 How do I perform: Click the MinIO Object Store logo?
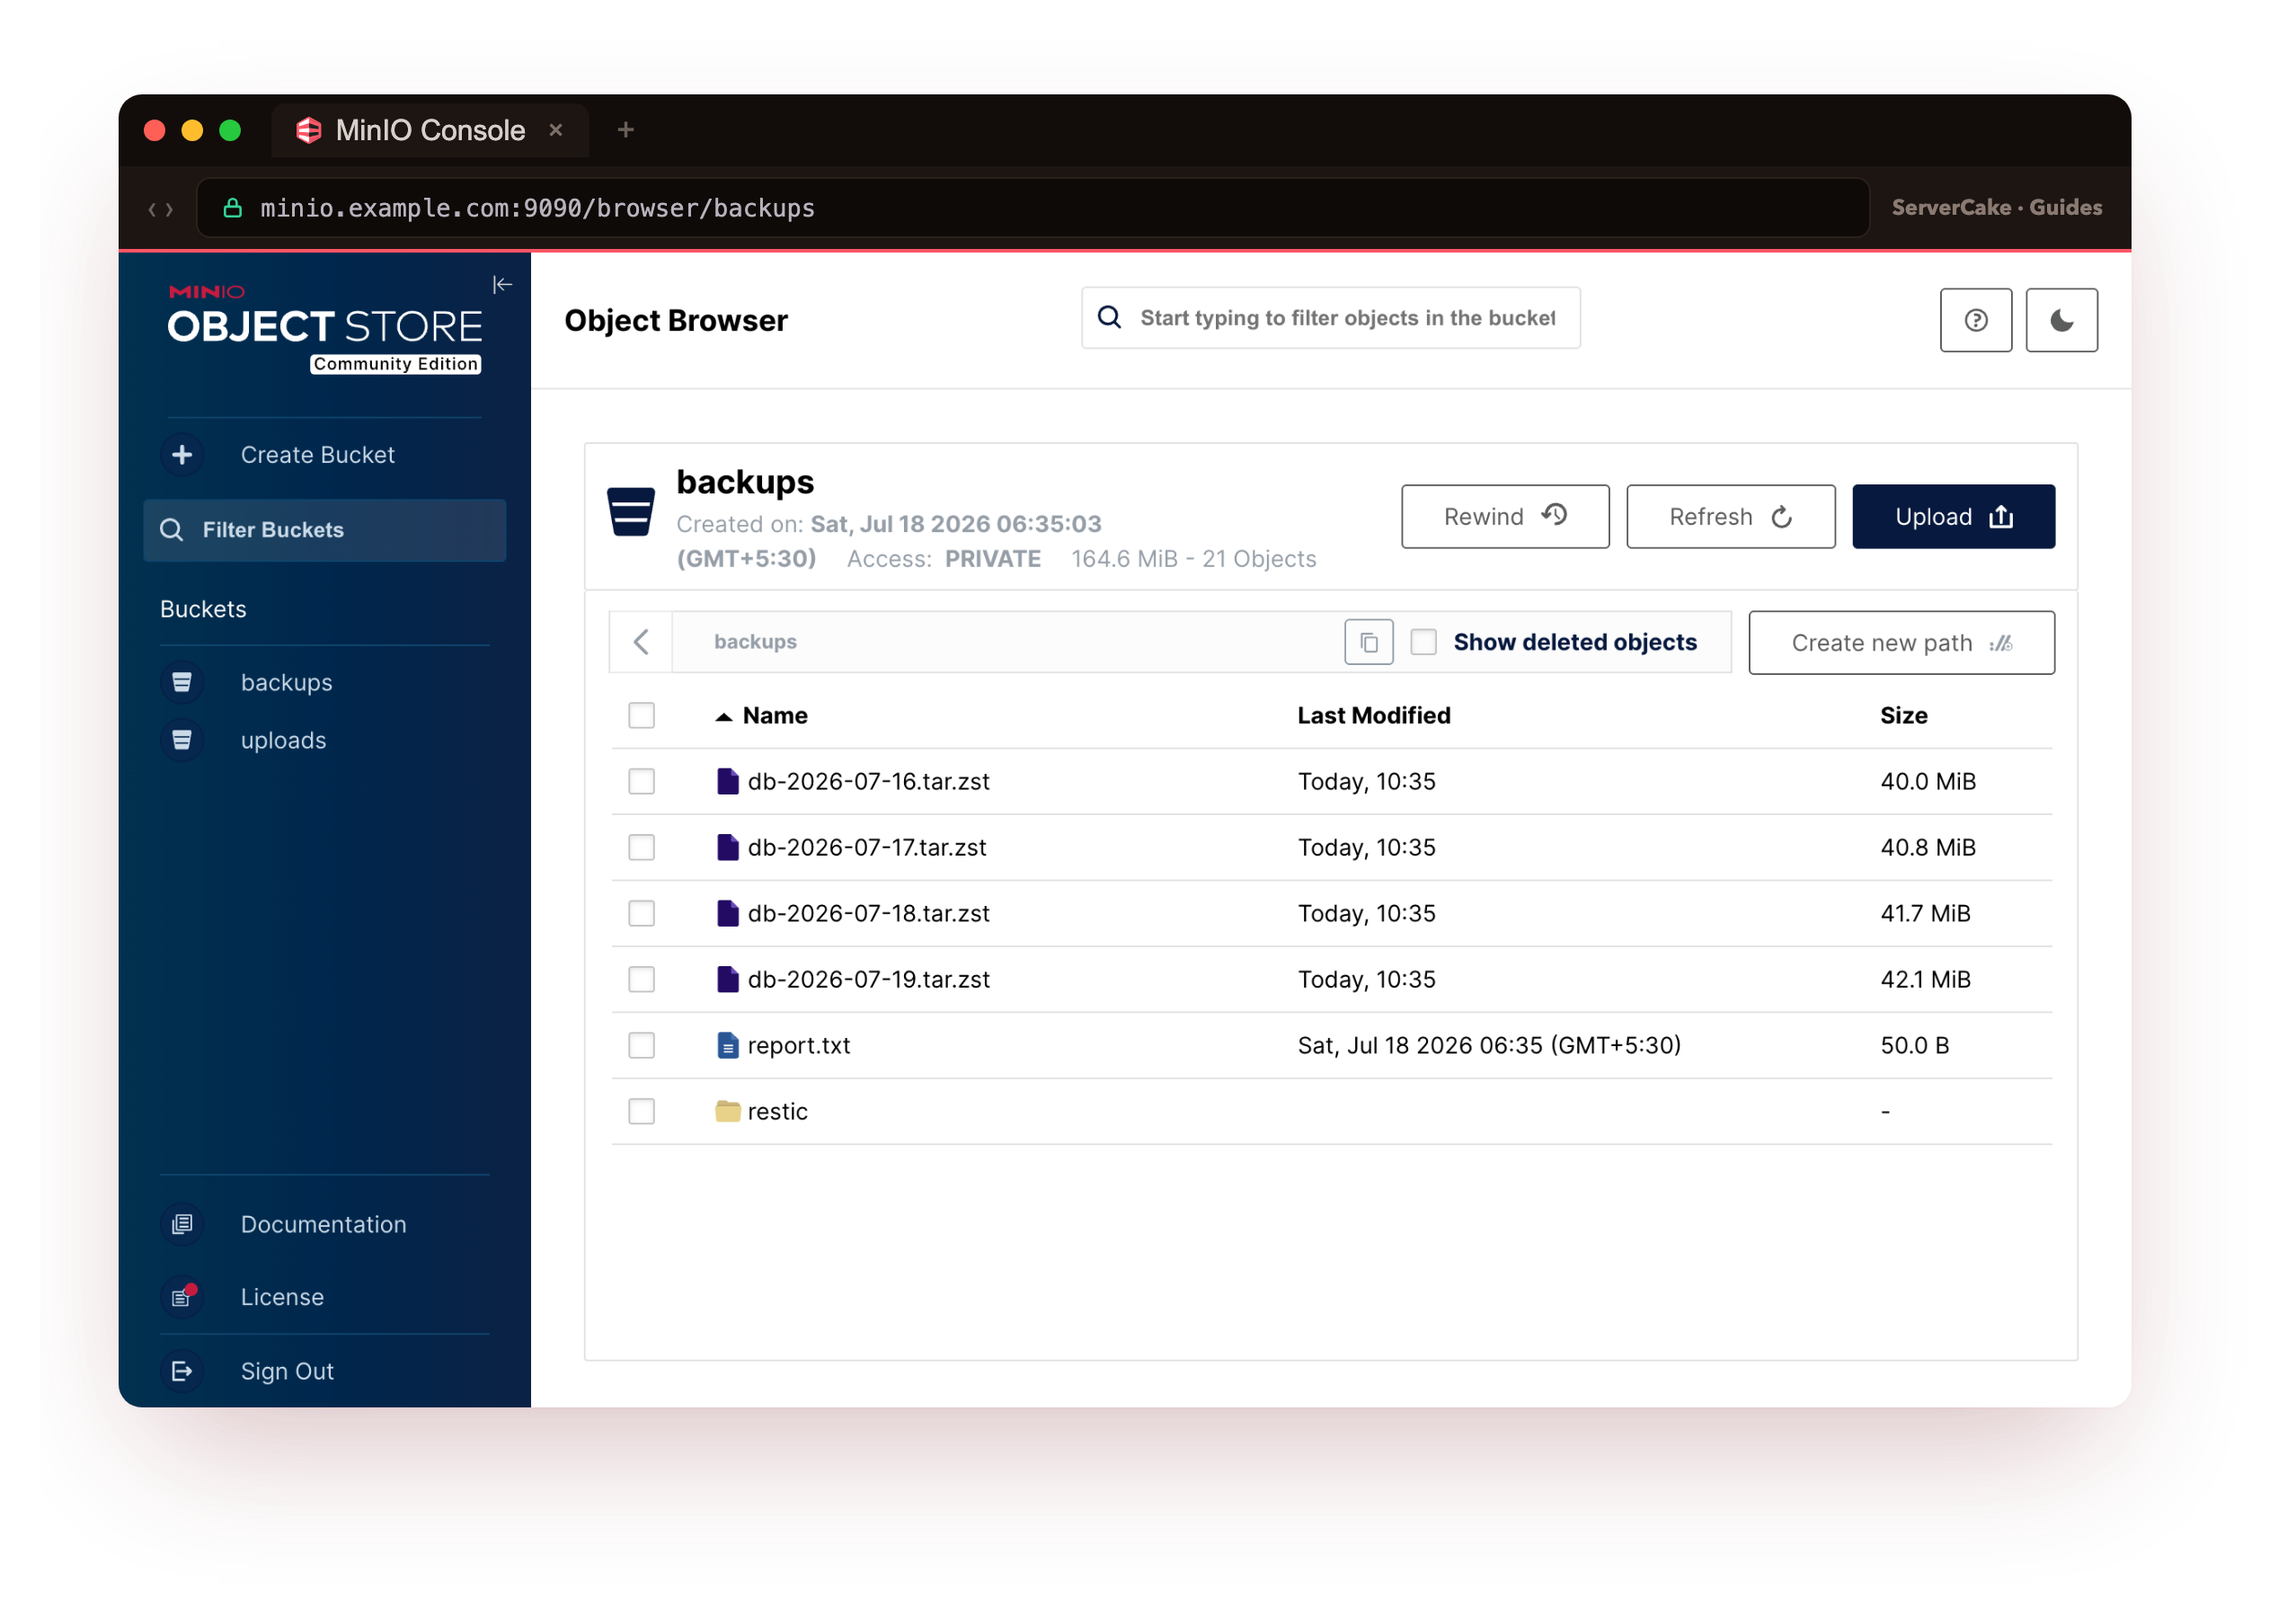click(x=325, y=329)
